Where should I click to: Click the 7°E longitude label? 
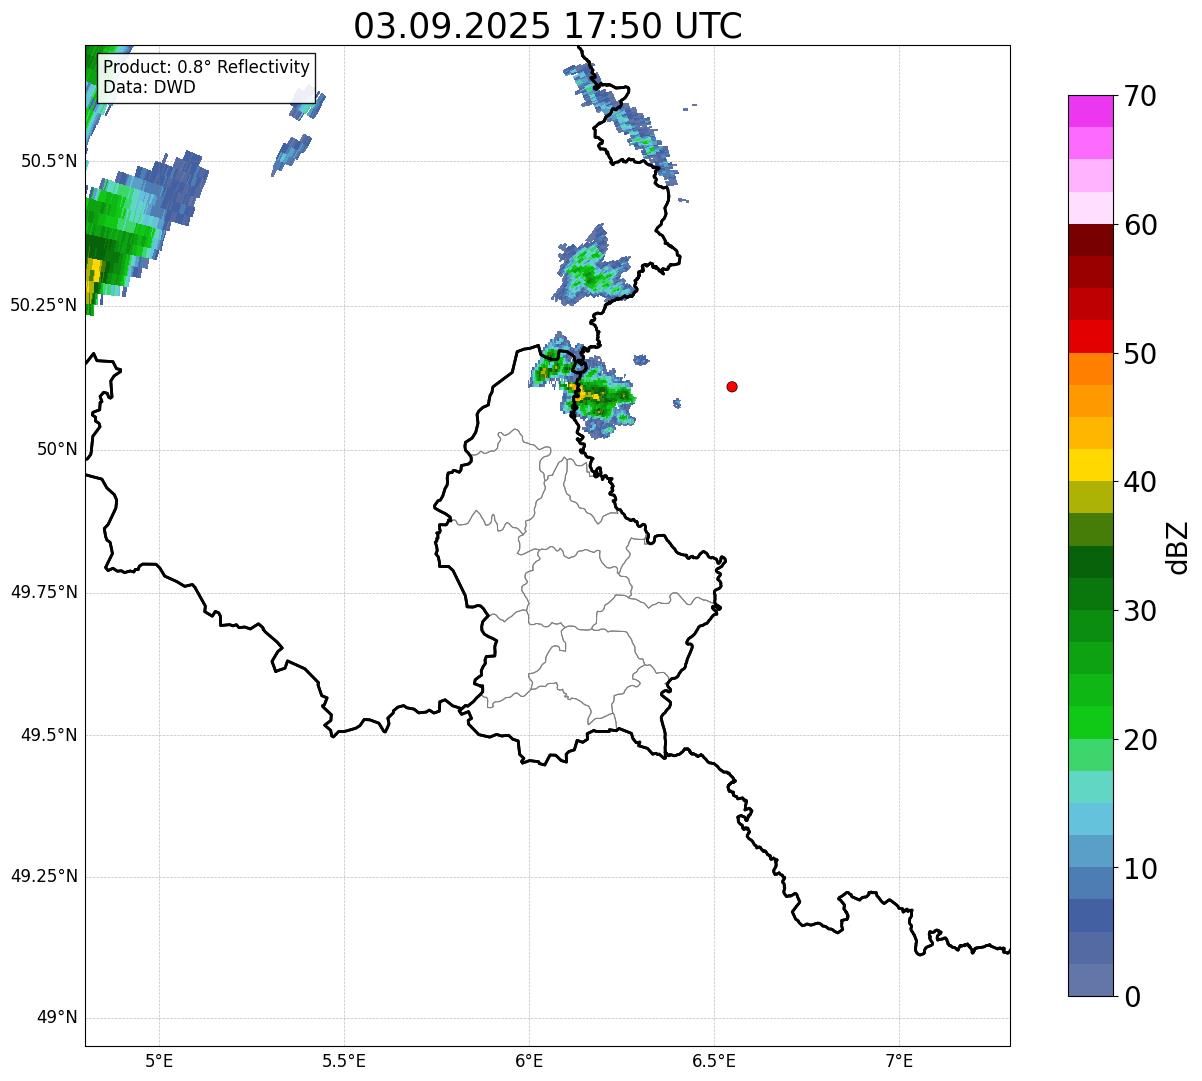(899, 1061)
